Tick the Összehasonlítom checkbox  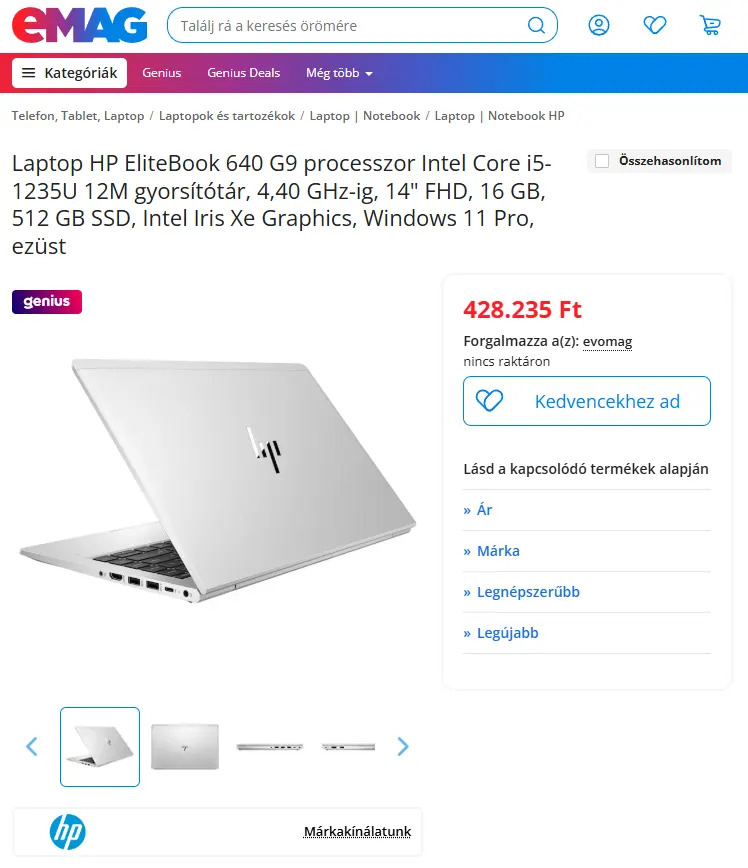click(602, 161)
